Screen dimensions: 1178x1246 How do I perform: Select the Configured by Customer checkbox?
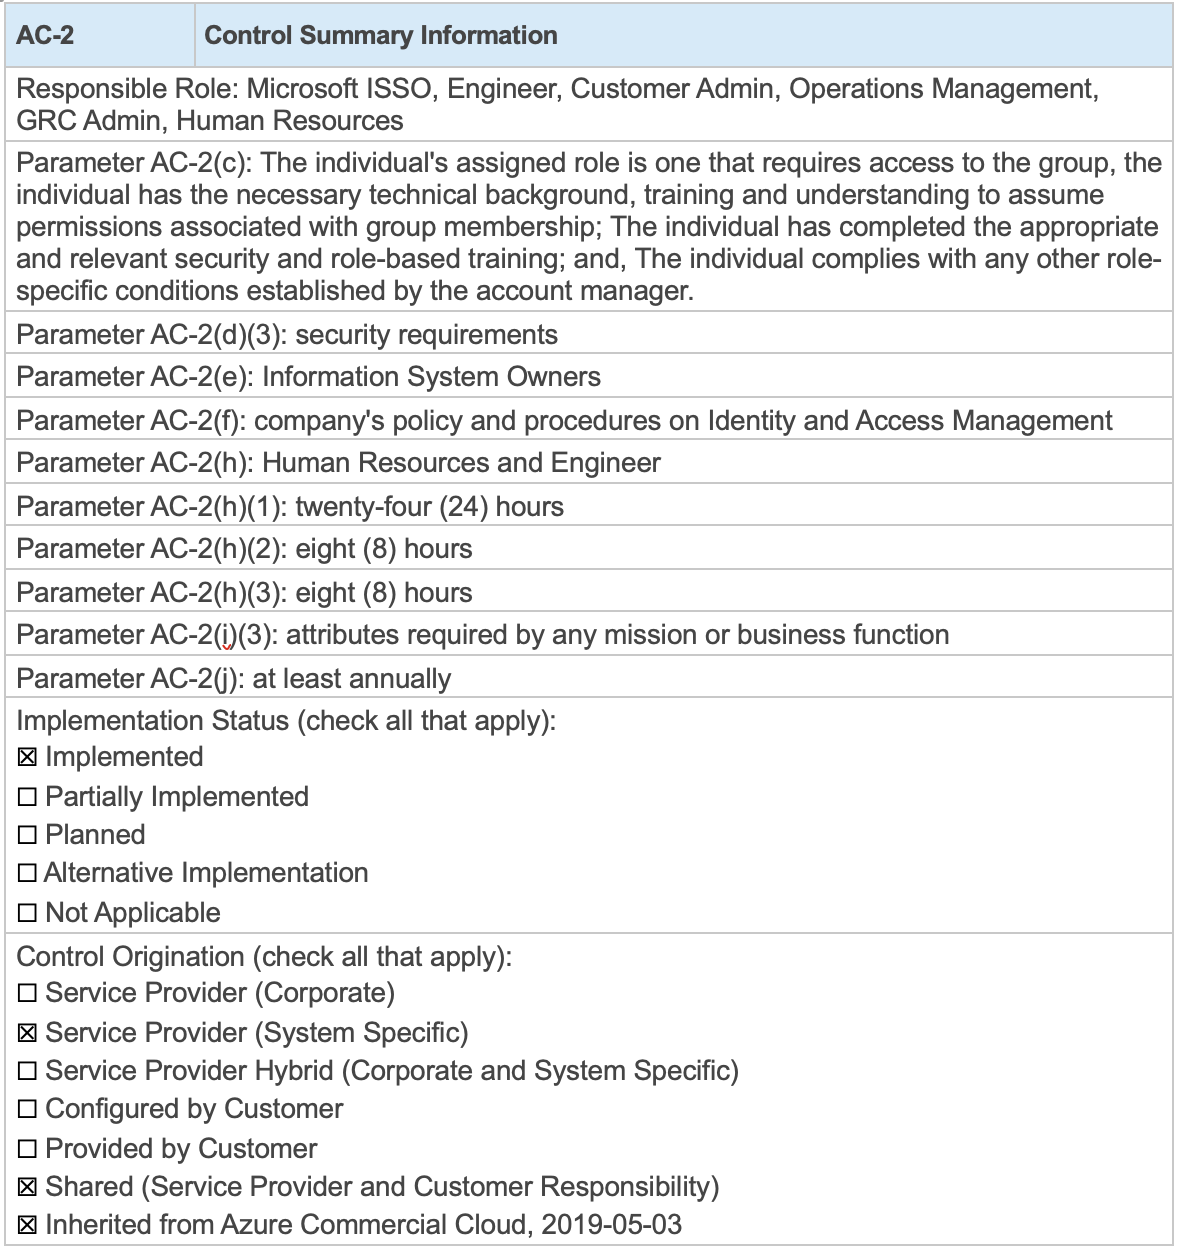click(28, 1109)
